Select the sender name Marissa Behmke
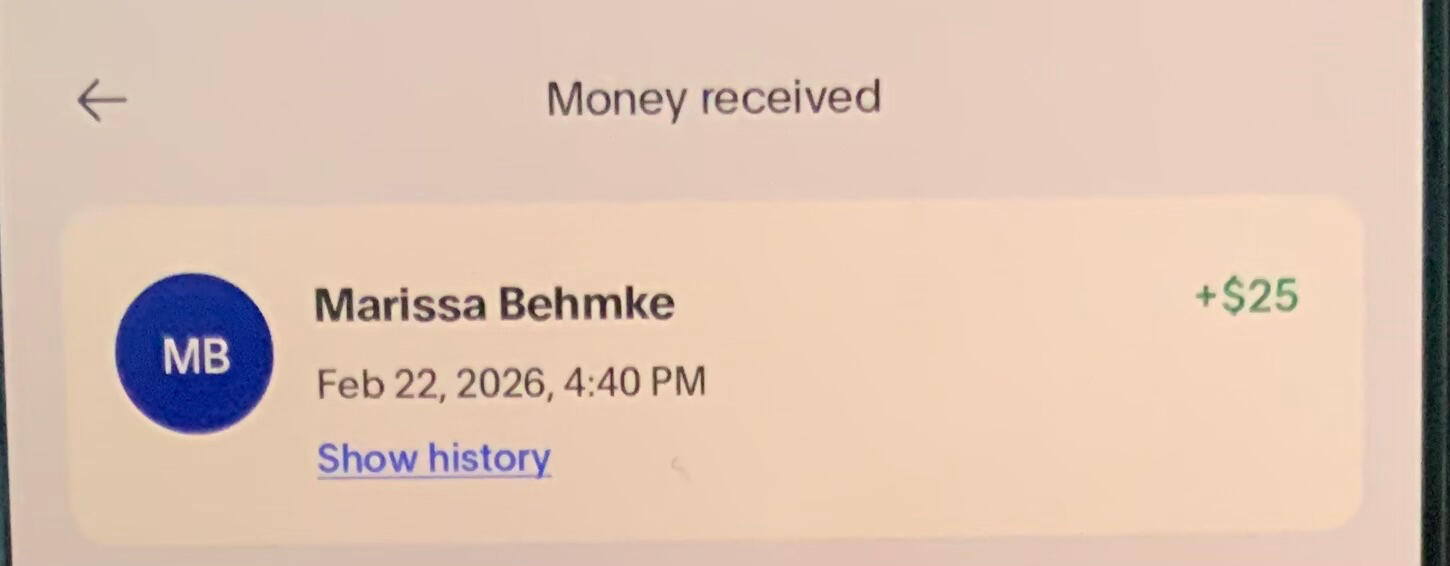The height and width of the screenshot is (566, 1450). tap(494, 304)
